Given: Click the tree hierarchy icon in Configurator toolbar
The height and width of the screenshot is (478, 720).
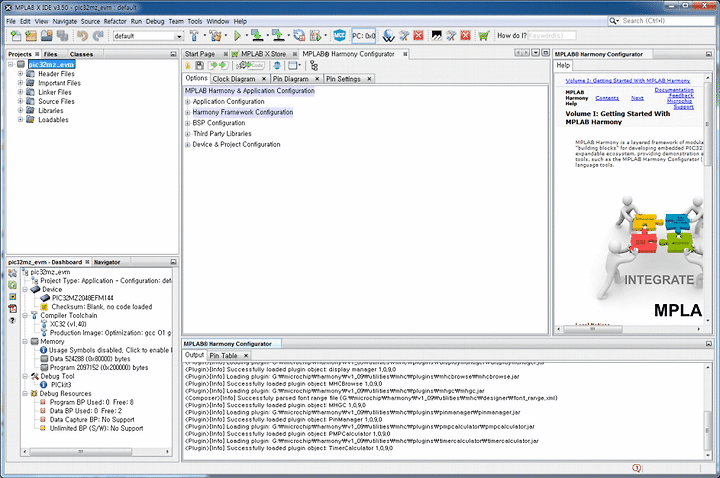Looking at the screenshot, I should click(314, 66).
